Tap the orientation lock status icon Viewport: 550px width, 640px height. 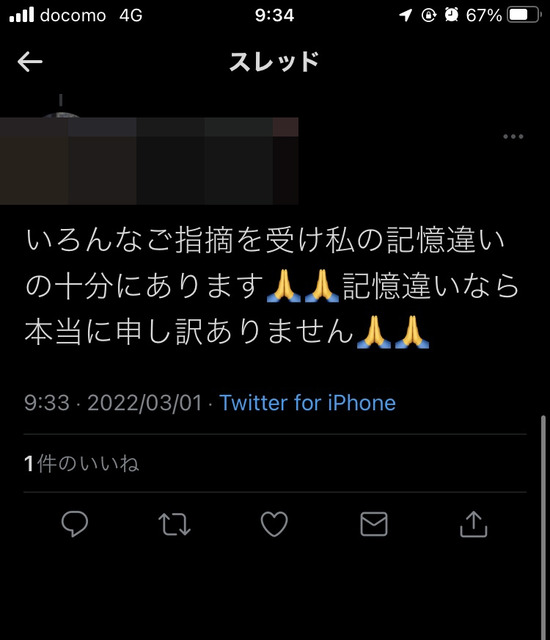click(x=428, y=15)
